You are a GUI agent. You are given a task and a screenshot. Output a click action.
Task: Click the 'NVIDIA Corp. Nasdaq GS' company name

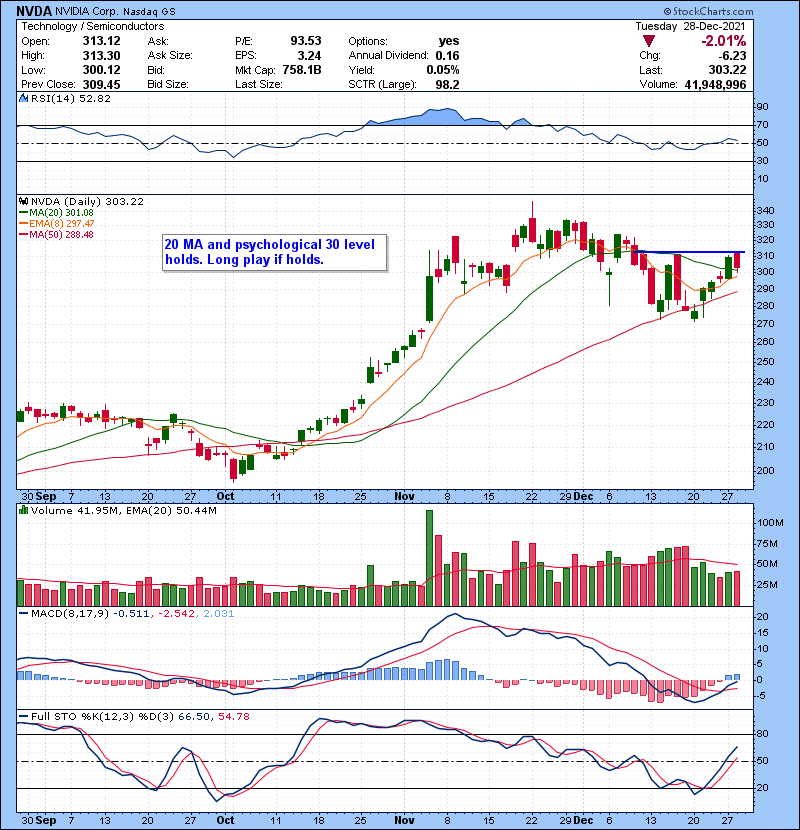pyautogui.click(x=115, y=11)
